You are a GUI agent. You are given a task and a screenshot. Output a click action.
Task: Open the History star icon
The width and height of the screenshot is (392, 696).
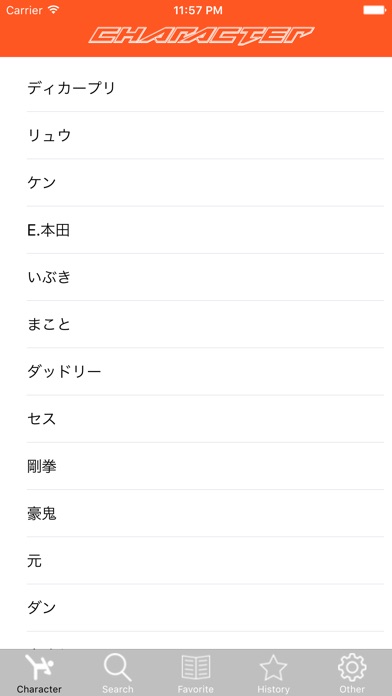point(273,668)
